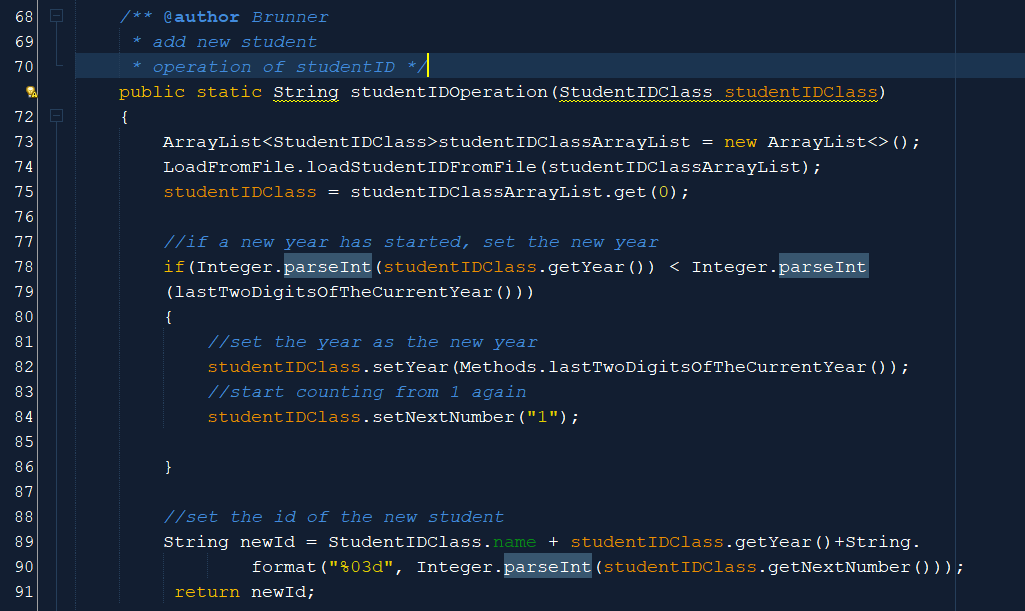Click the 'add new student' comment
The width and height of the screenshot is (1025, 611).
pyautogui.click(x=235, y=42)
